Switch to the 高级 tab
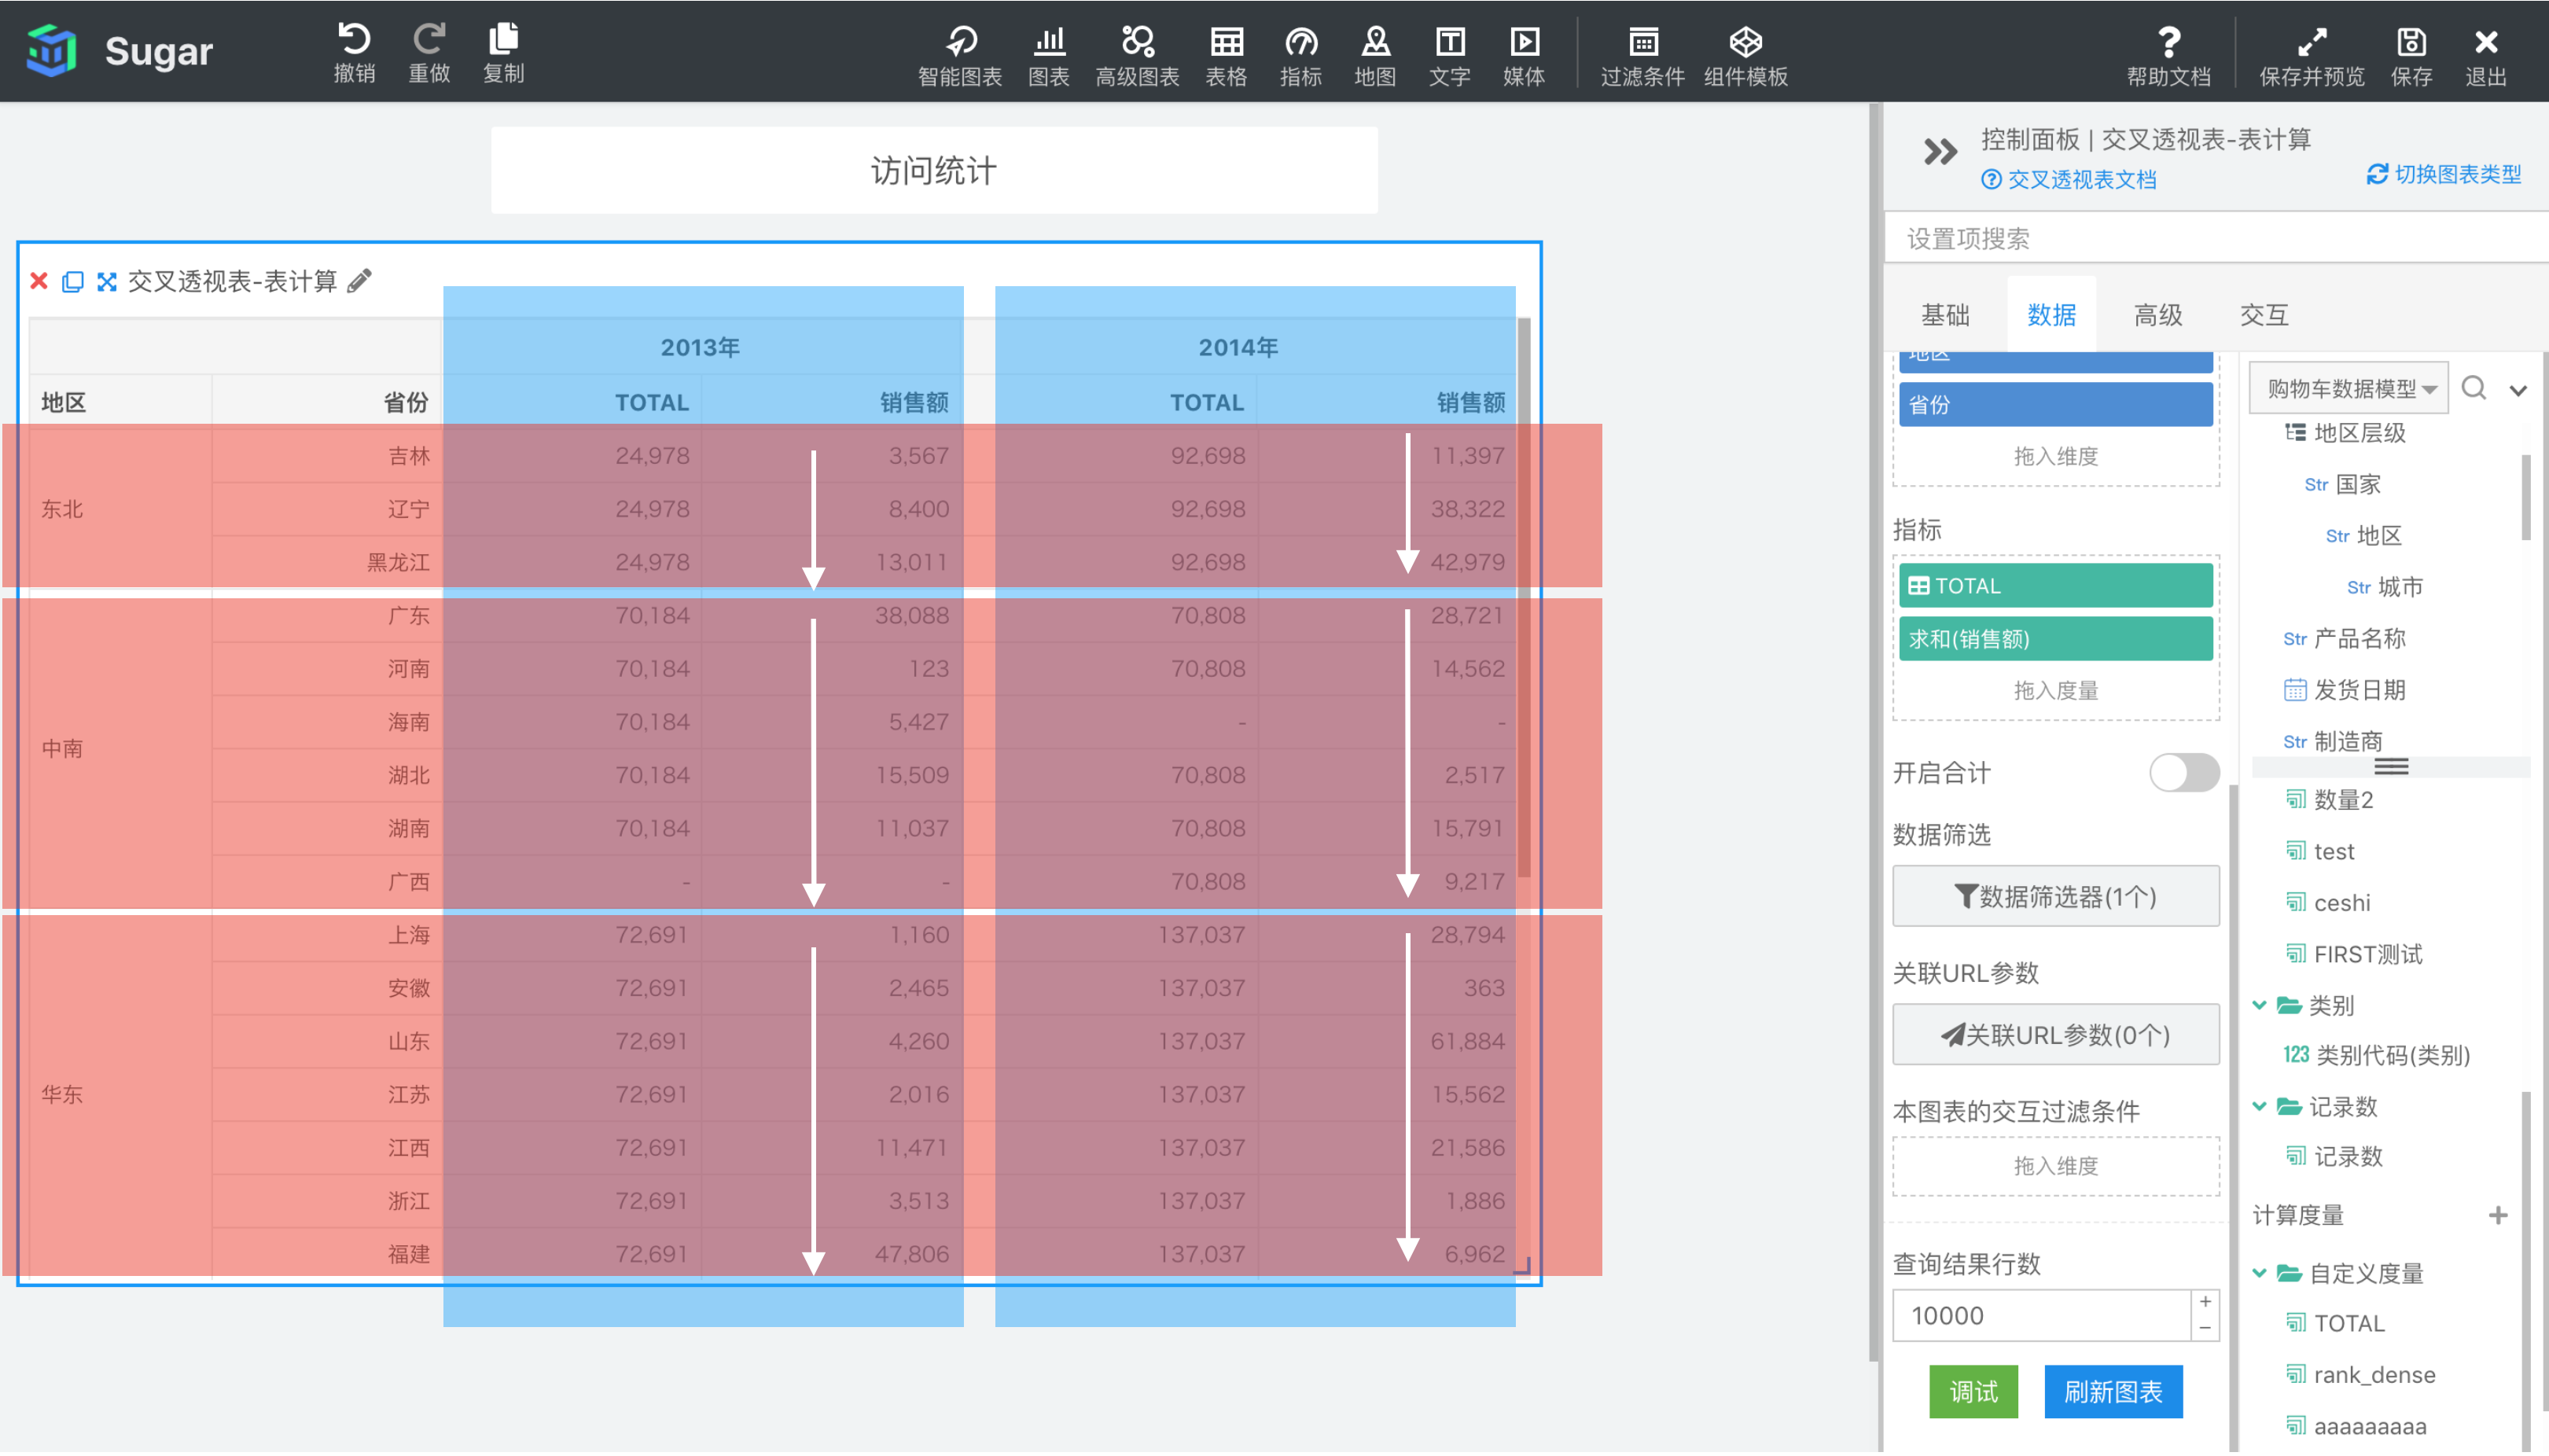 click(x=2157, y=315)
